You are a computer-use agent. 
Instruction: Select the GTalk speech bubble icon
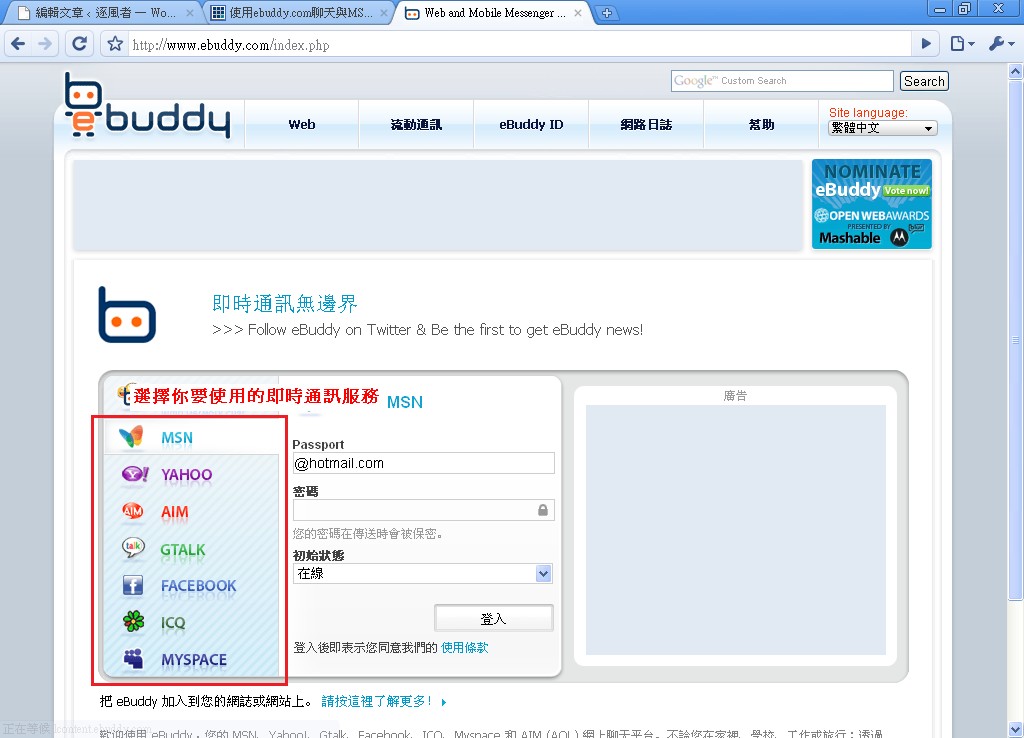click(133, 547)
